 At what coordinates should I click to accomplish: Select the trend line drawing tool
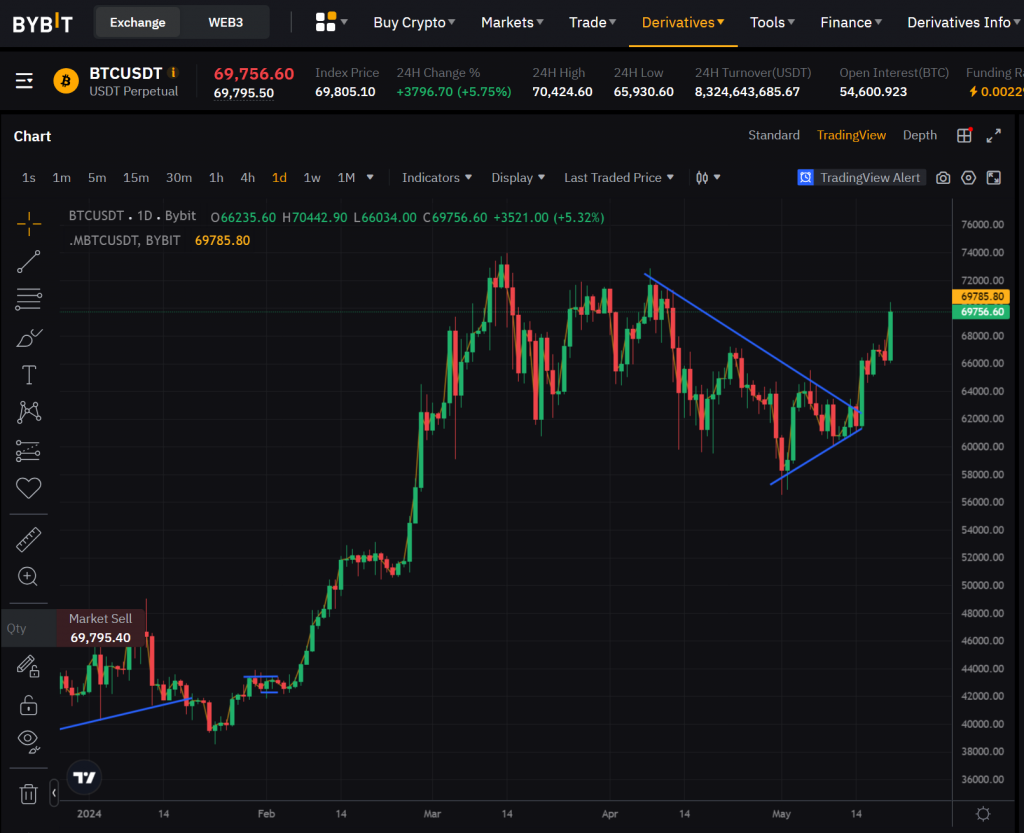click(x=29, y=261)
